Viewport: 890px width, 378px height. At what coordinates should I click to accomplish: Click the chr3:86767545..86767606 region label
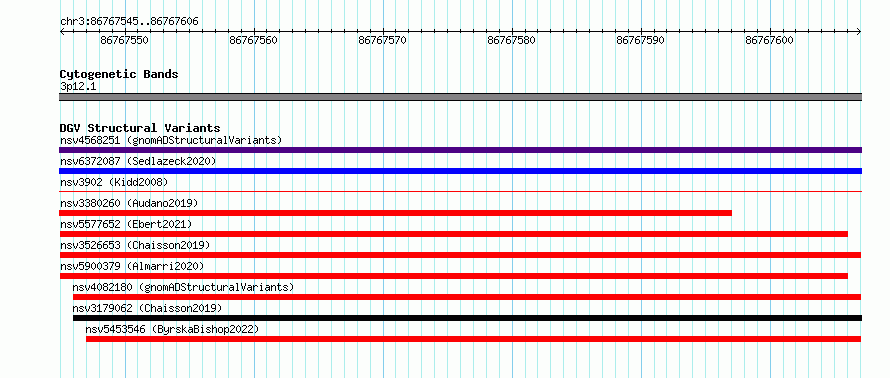(x=129, y=22)
